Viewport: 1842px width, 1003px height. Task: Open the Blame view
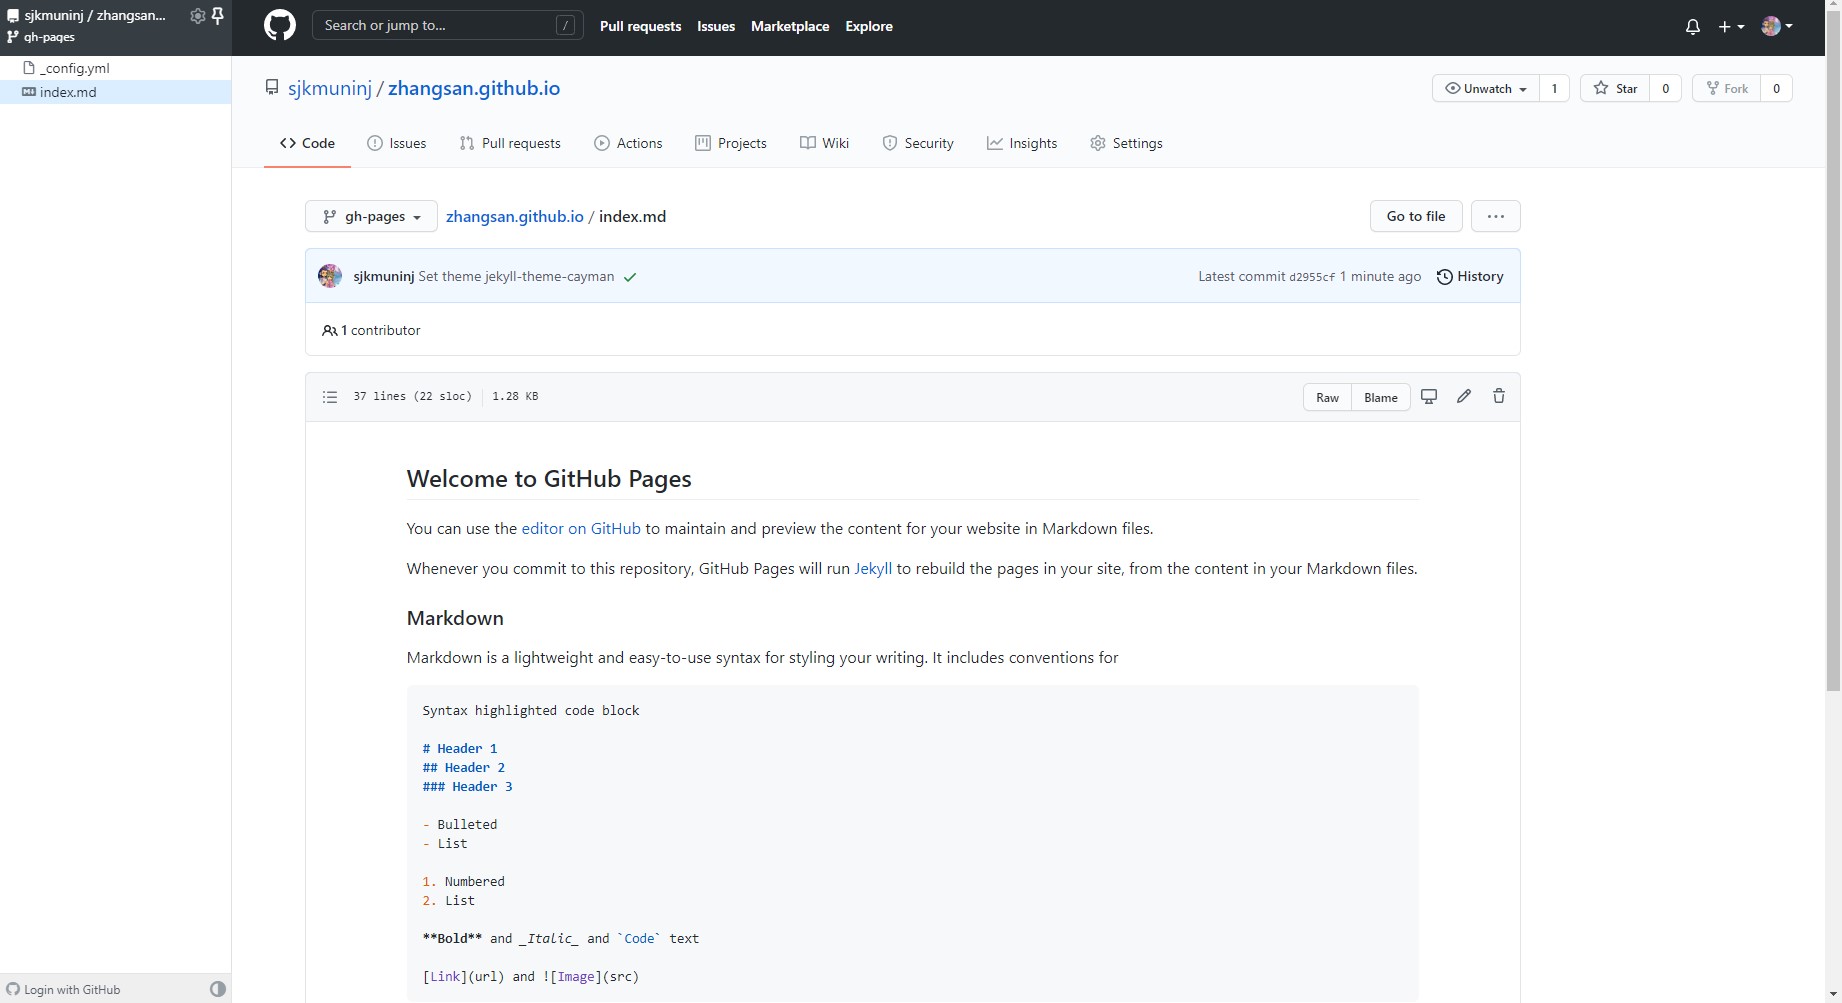[x=1381, y=397]
